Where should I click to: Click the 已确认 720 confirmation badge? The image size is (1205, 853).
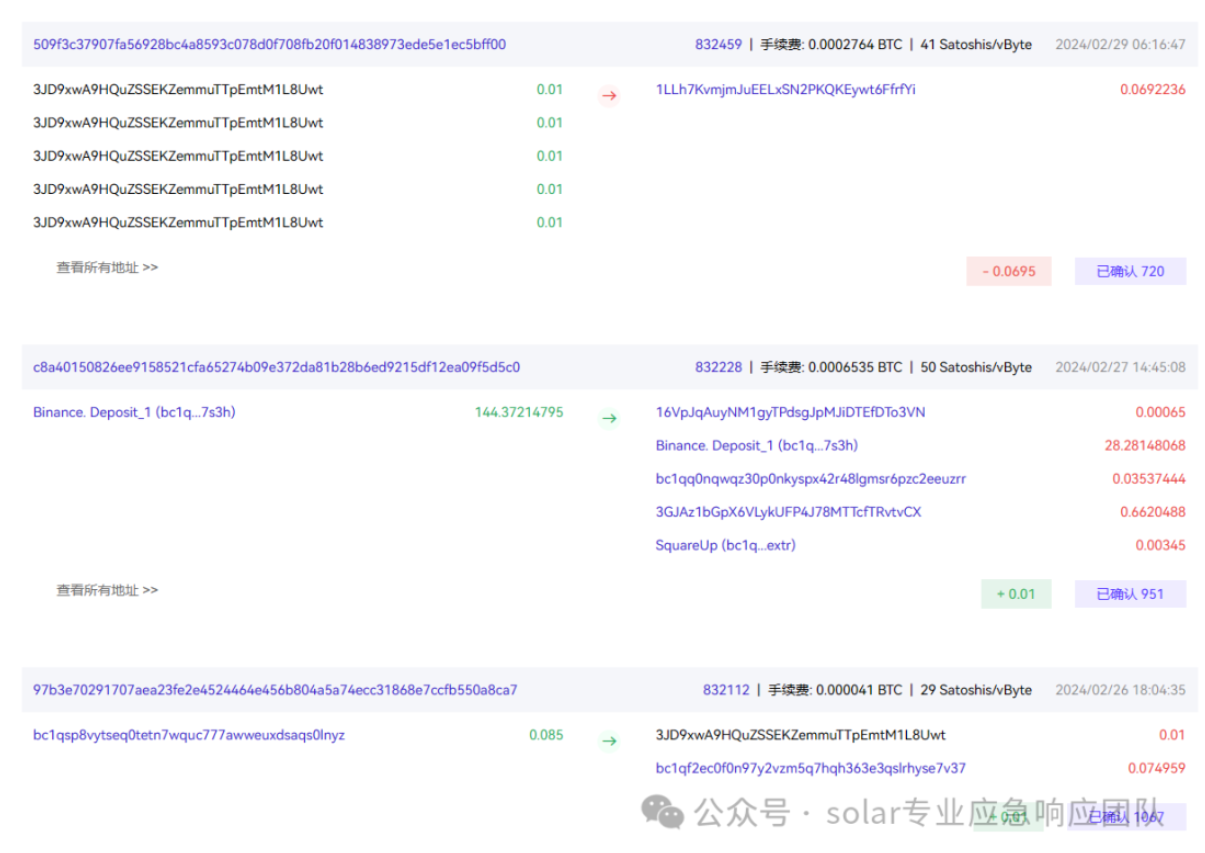(x=1130, y=271)
